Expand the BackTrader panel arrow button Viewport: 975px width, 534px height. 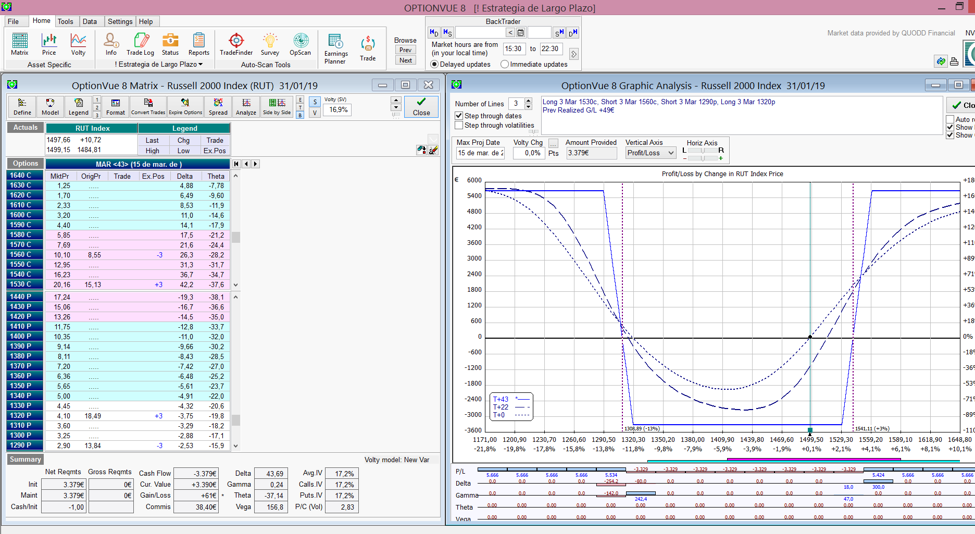pos(573,54)
